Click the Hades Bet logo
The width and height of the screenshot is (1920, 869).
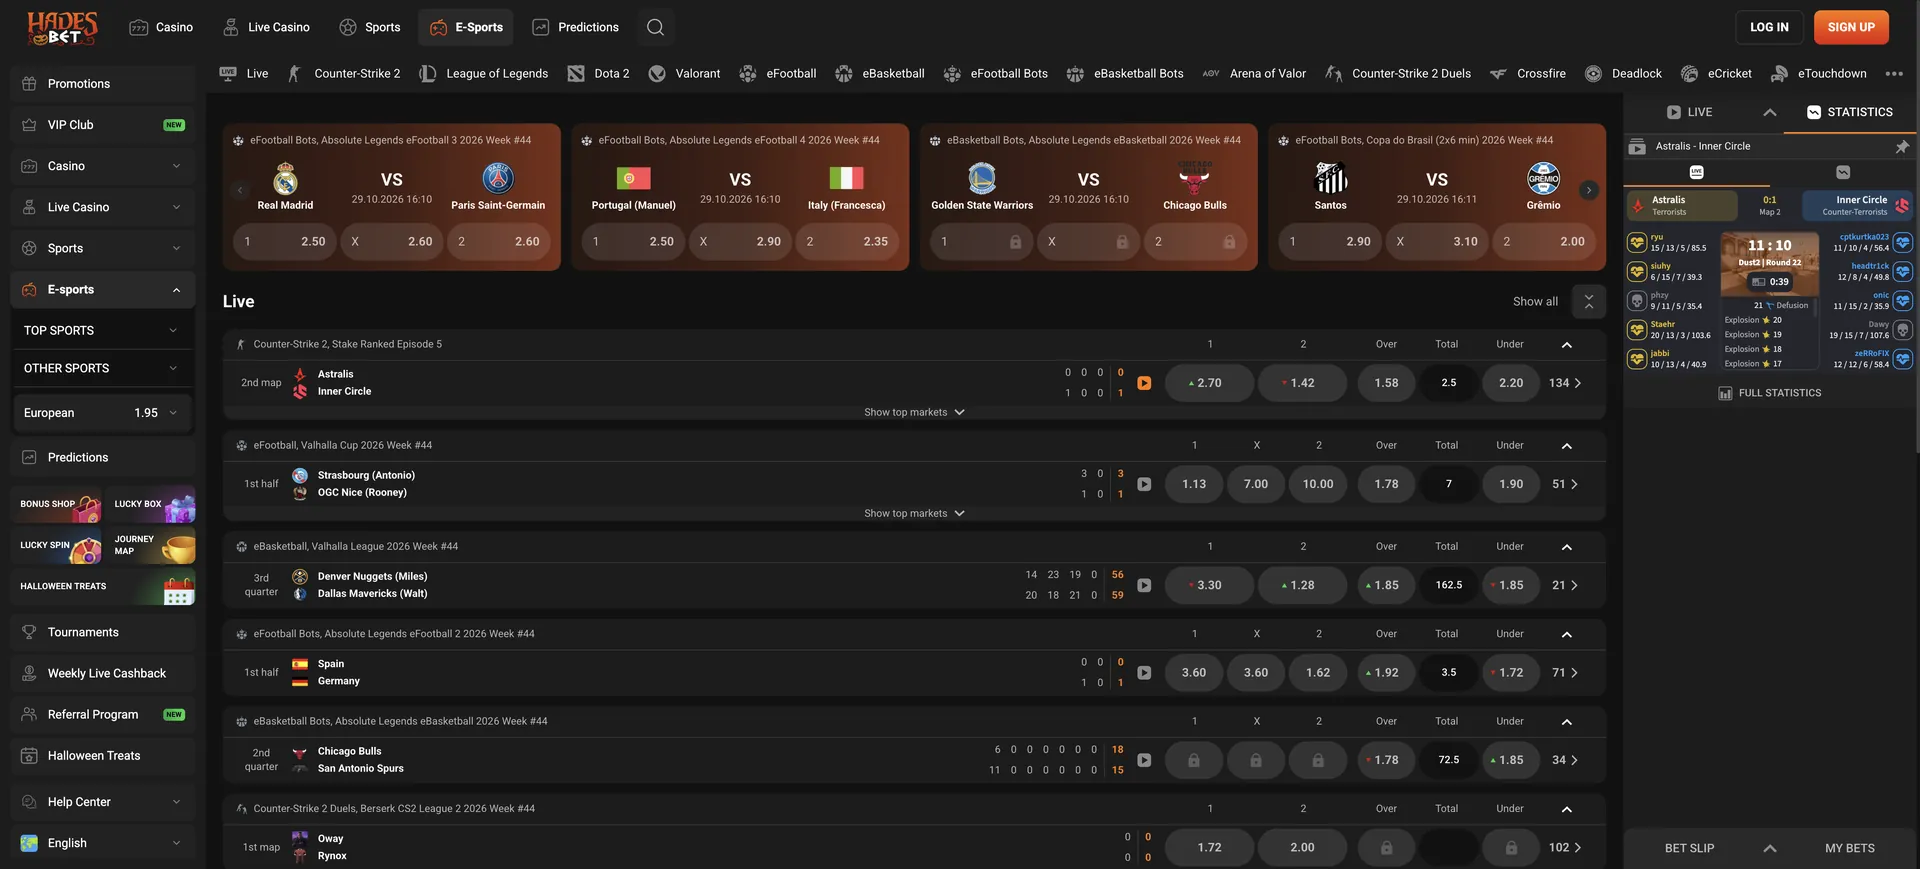62,28
